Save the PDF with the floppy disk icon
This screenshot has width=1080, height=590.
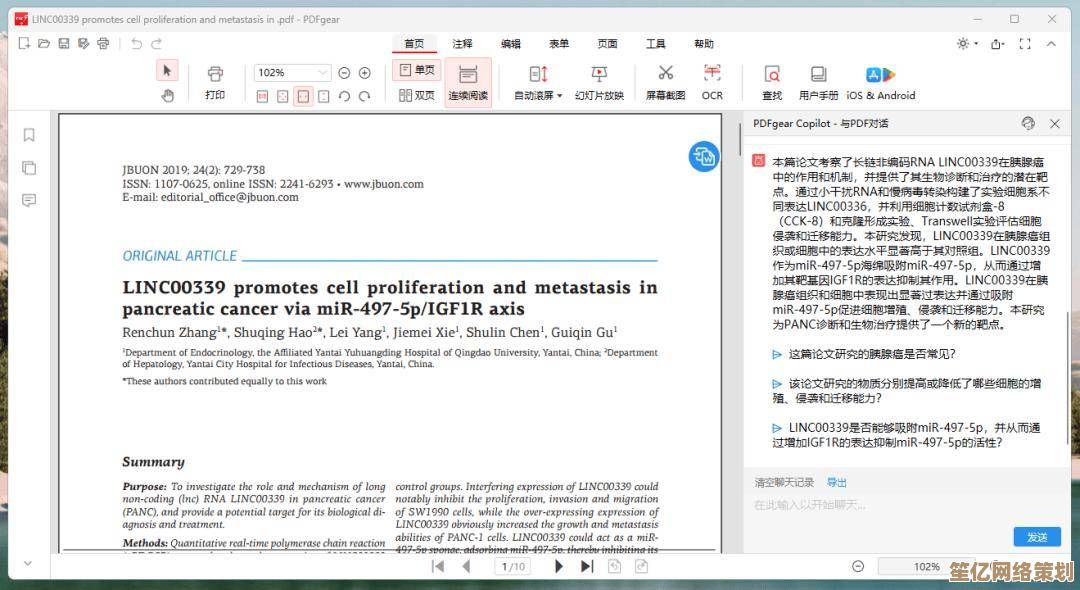point(64,43)
